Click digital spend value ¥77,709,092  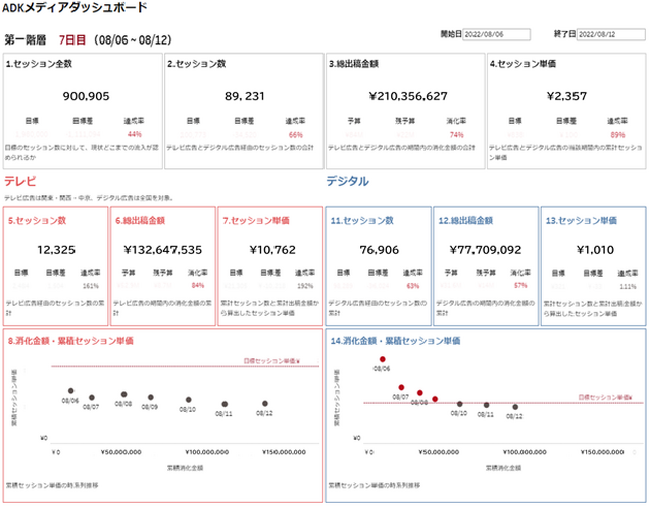click(x=485, y=250)
